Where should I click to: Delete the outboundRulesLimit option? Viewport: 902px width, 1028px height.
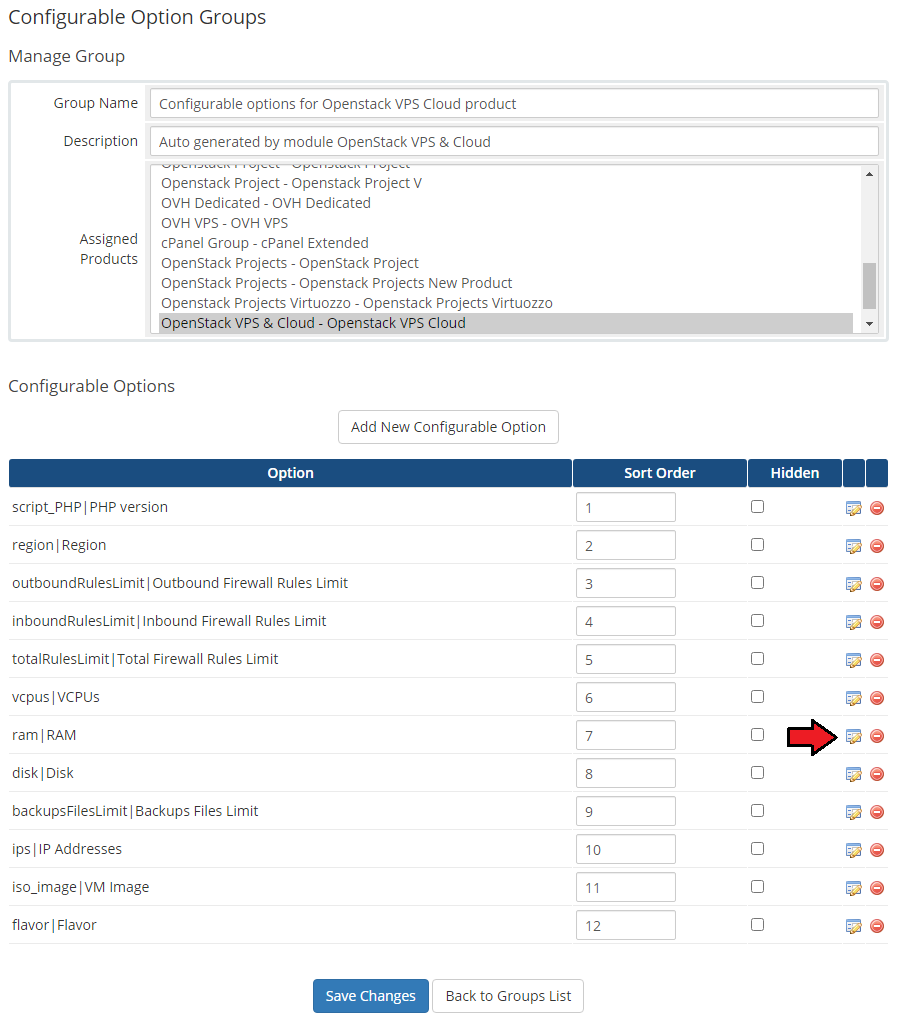coord(876,584)
